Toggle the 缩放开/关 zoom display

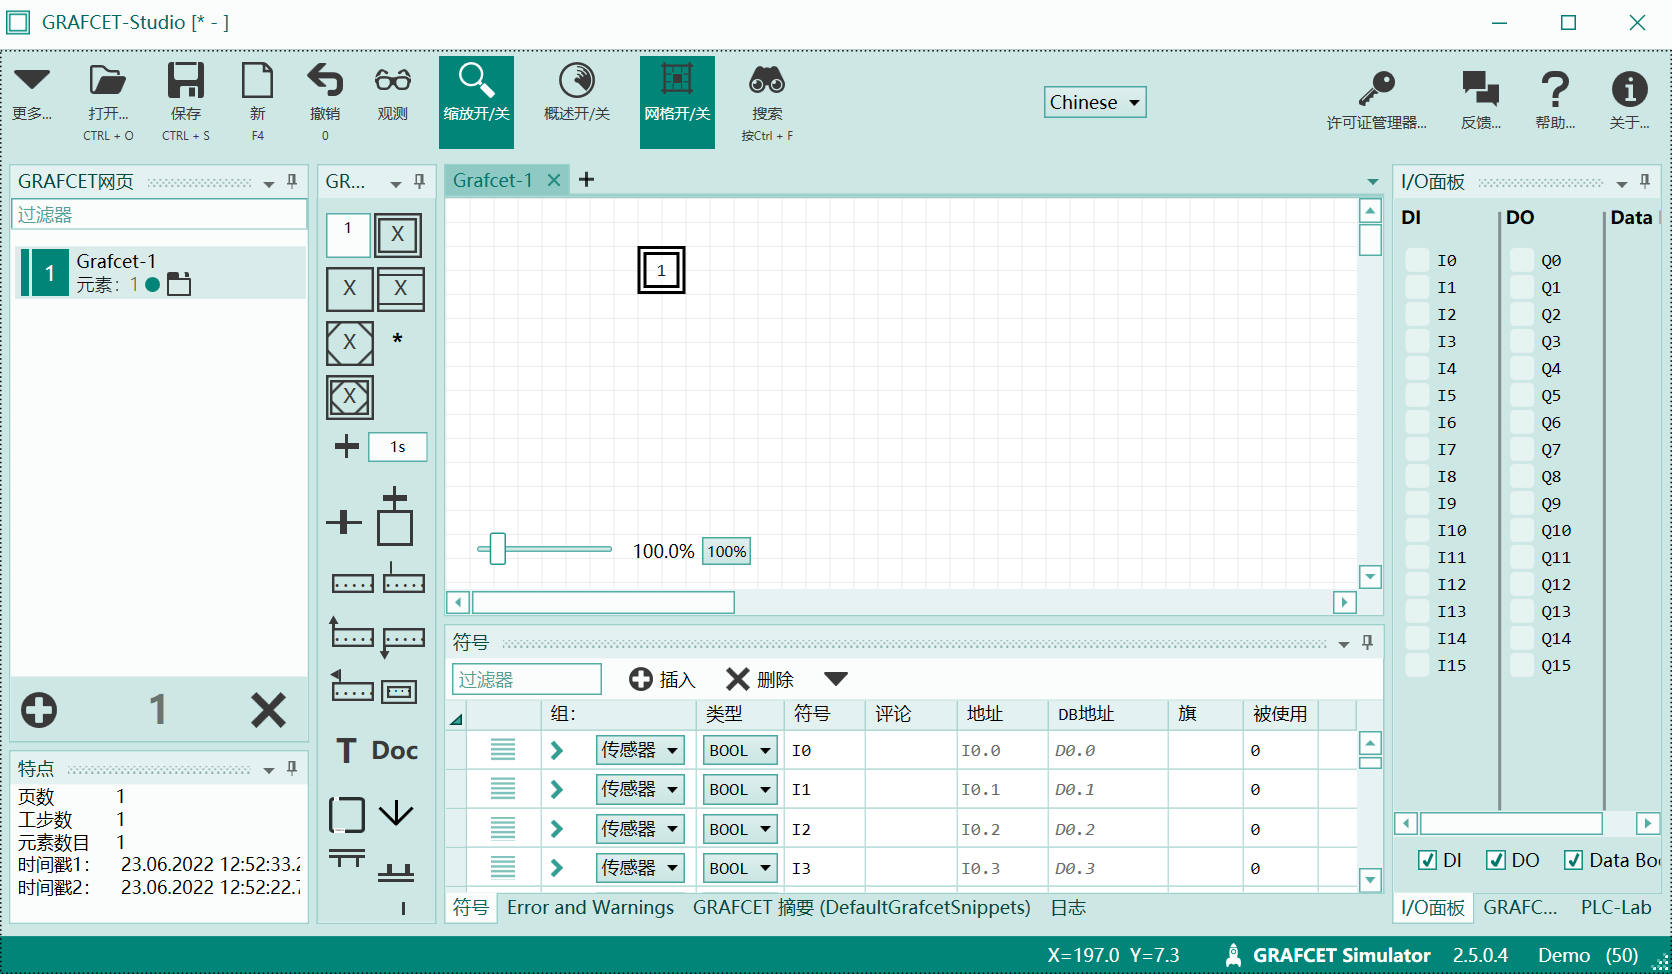tap(476, 102)
